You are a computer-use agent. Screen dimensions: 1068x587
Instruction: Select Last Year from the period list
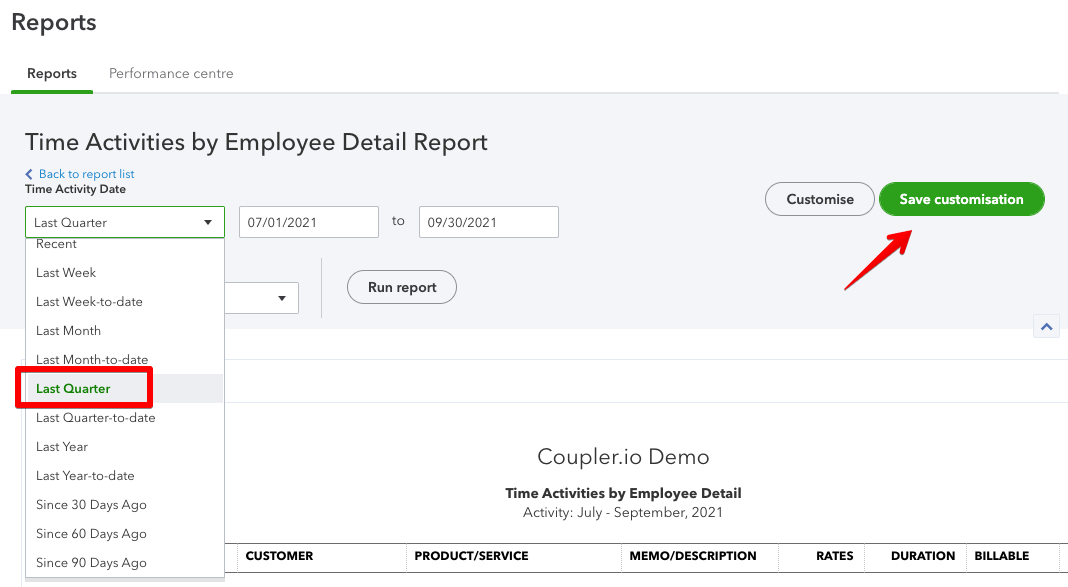61,446
